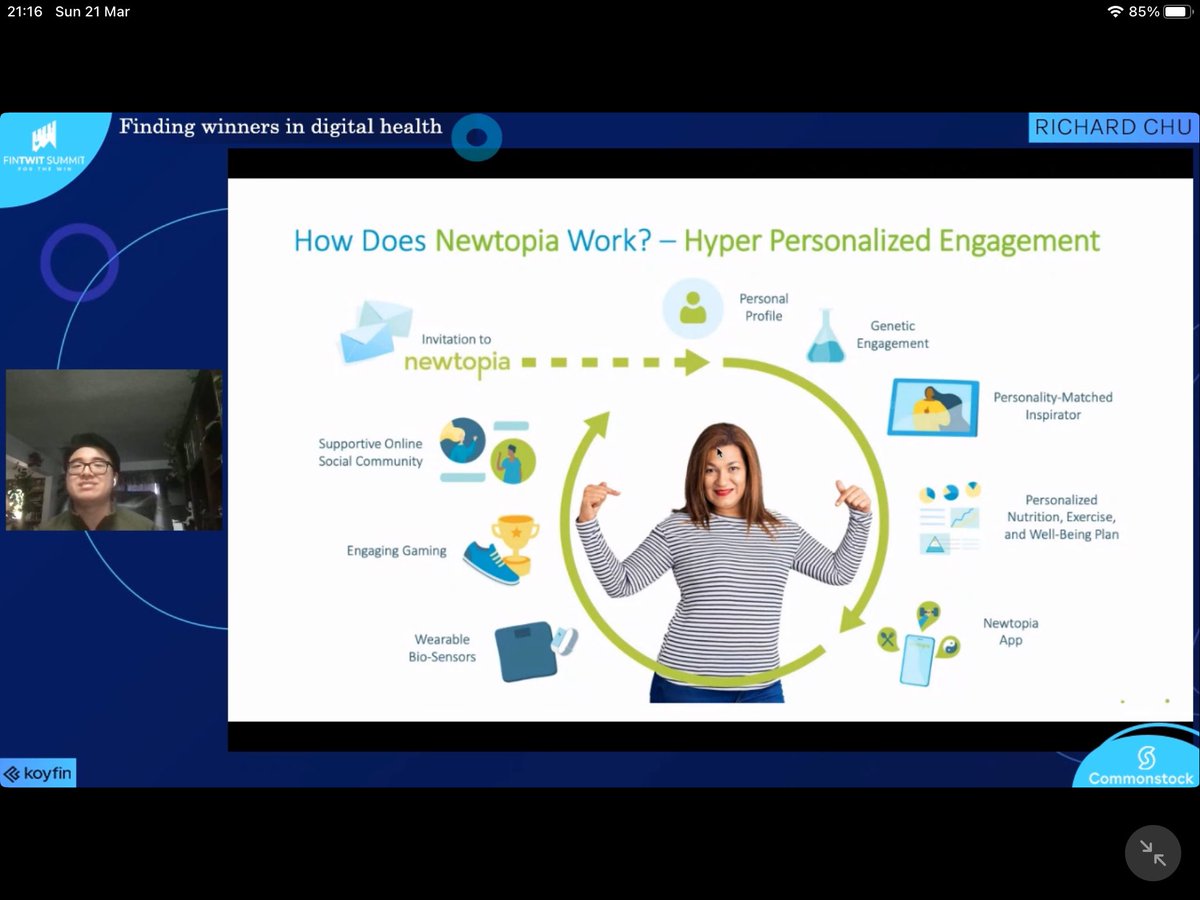The width and height of the screenshot is (1200, 900).
Task: Click the nutrition plan charts icon
Action: click(950, 518)
